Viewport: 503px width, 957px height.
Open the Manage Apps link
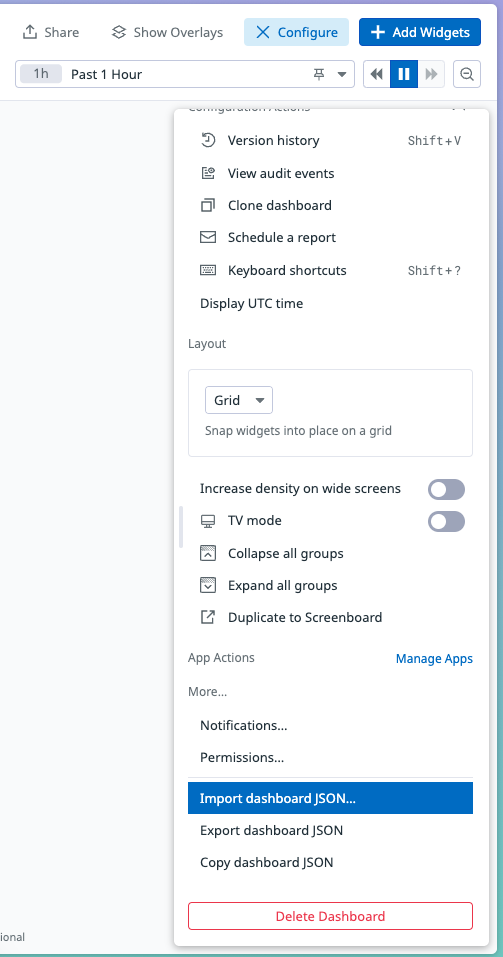(434, 659)
